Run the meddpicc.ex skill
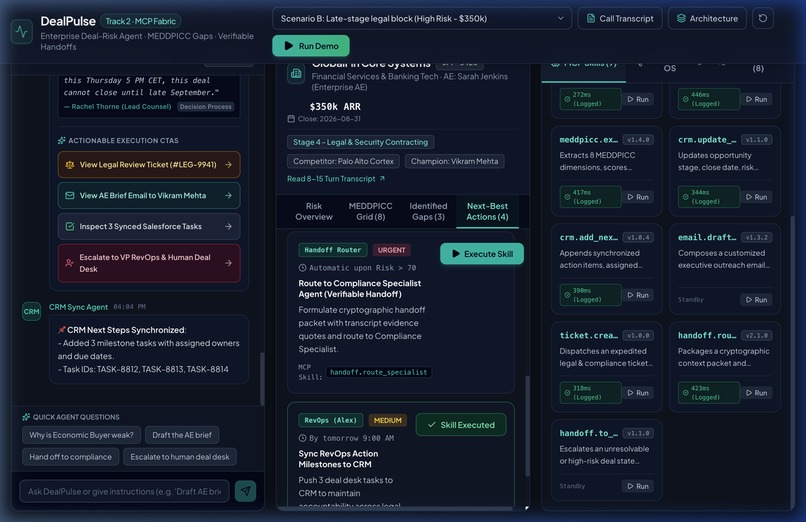The height and width of the screenshot is (522, 806). [638, 197]
